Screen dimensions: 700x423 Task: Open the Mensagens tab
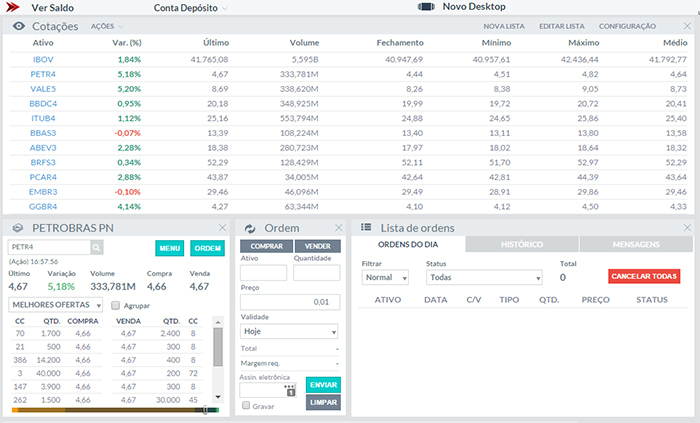635,244
